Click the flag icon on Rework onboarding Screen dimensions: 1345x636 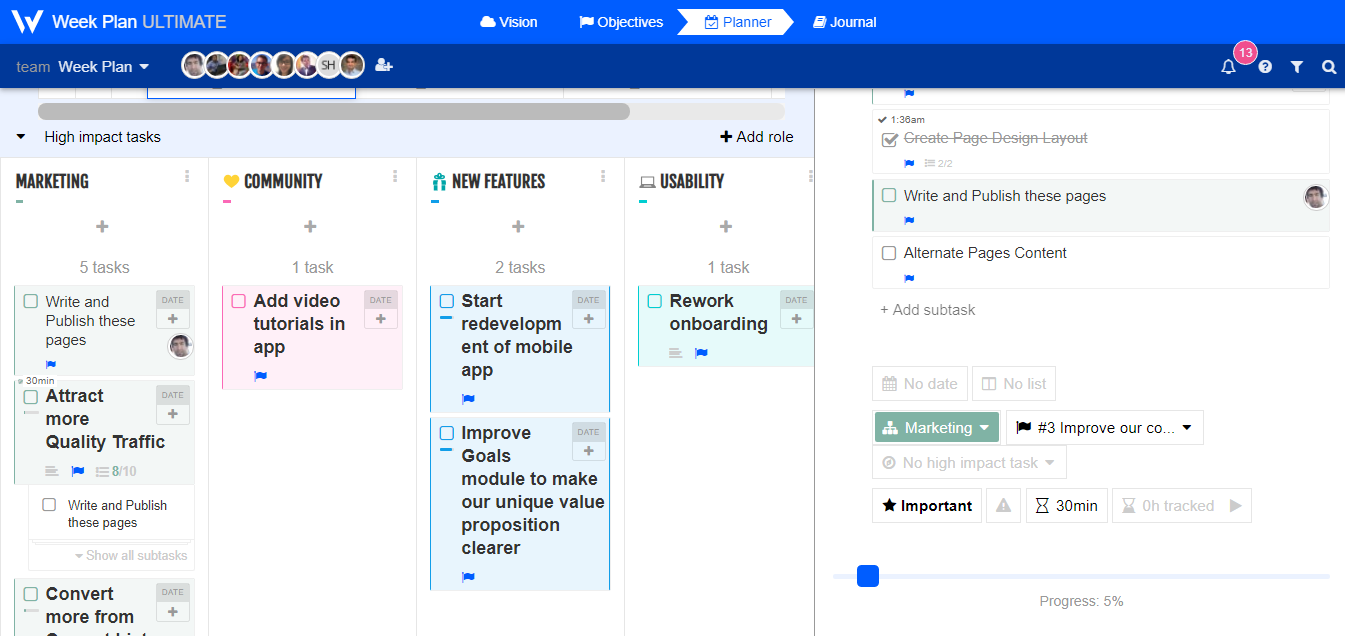701,352
